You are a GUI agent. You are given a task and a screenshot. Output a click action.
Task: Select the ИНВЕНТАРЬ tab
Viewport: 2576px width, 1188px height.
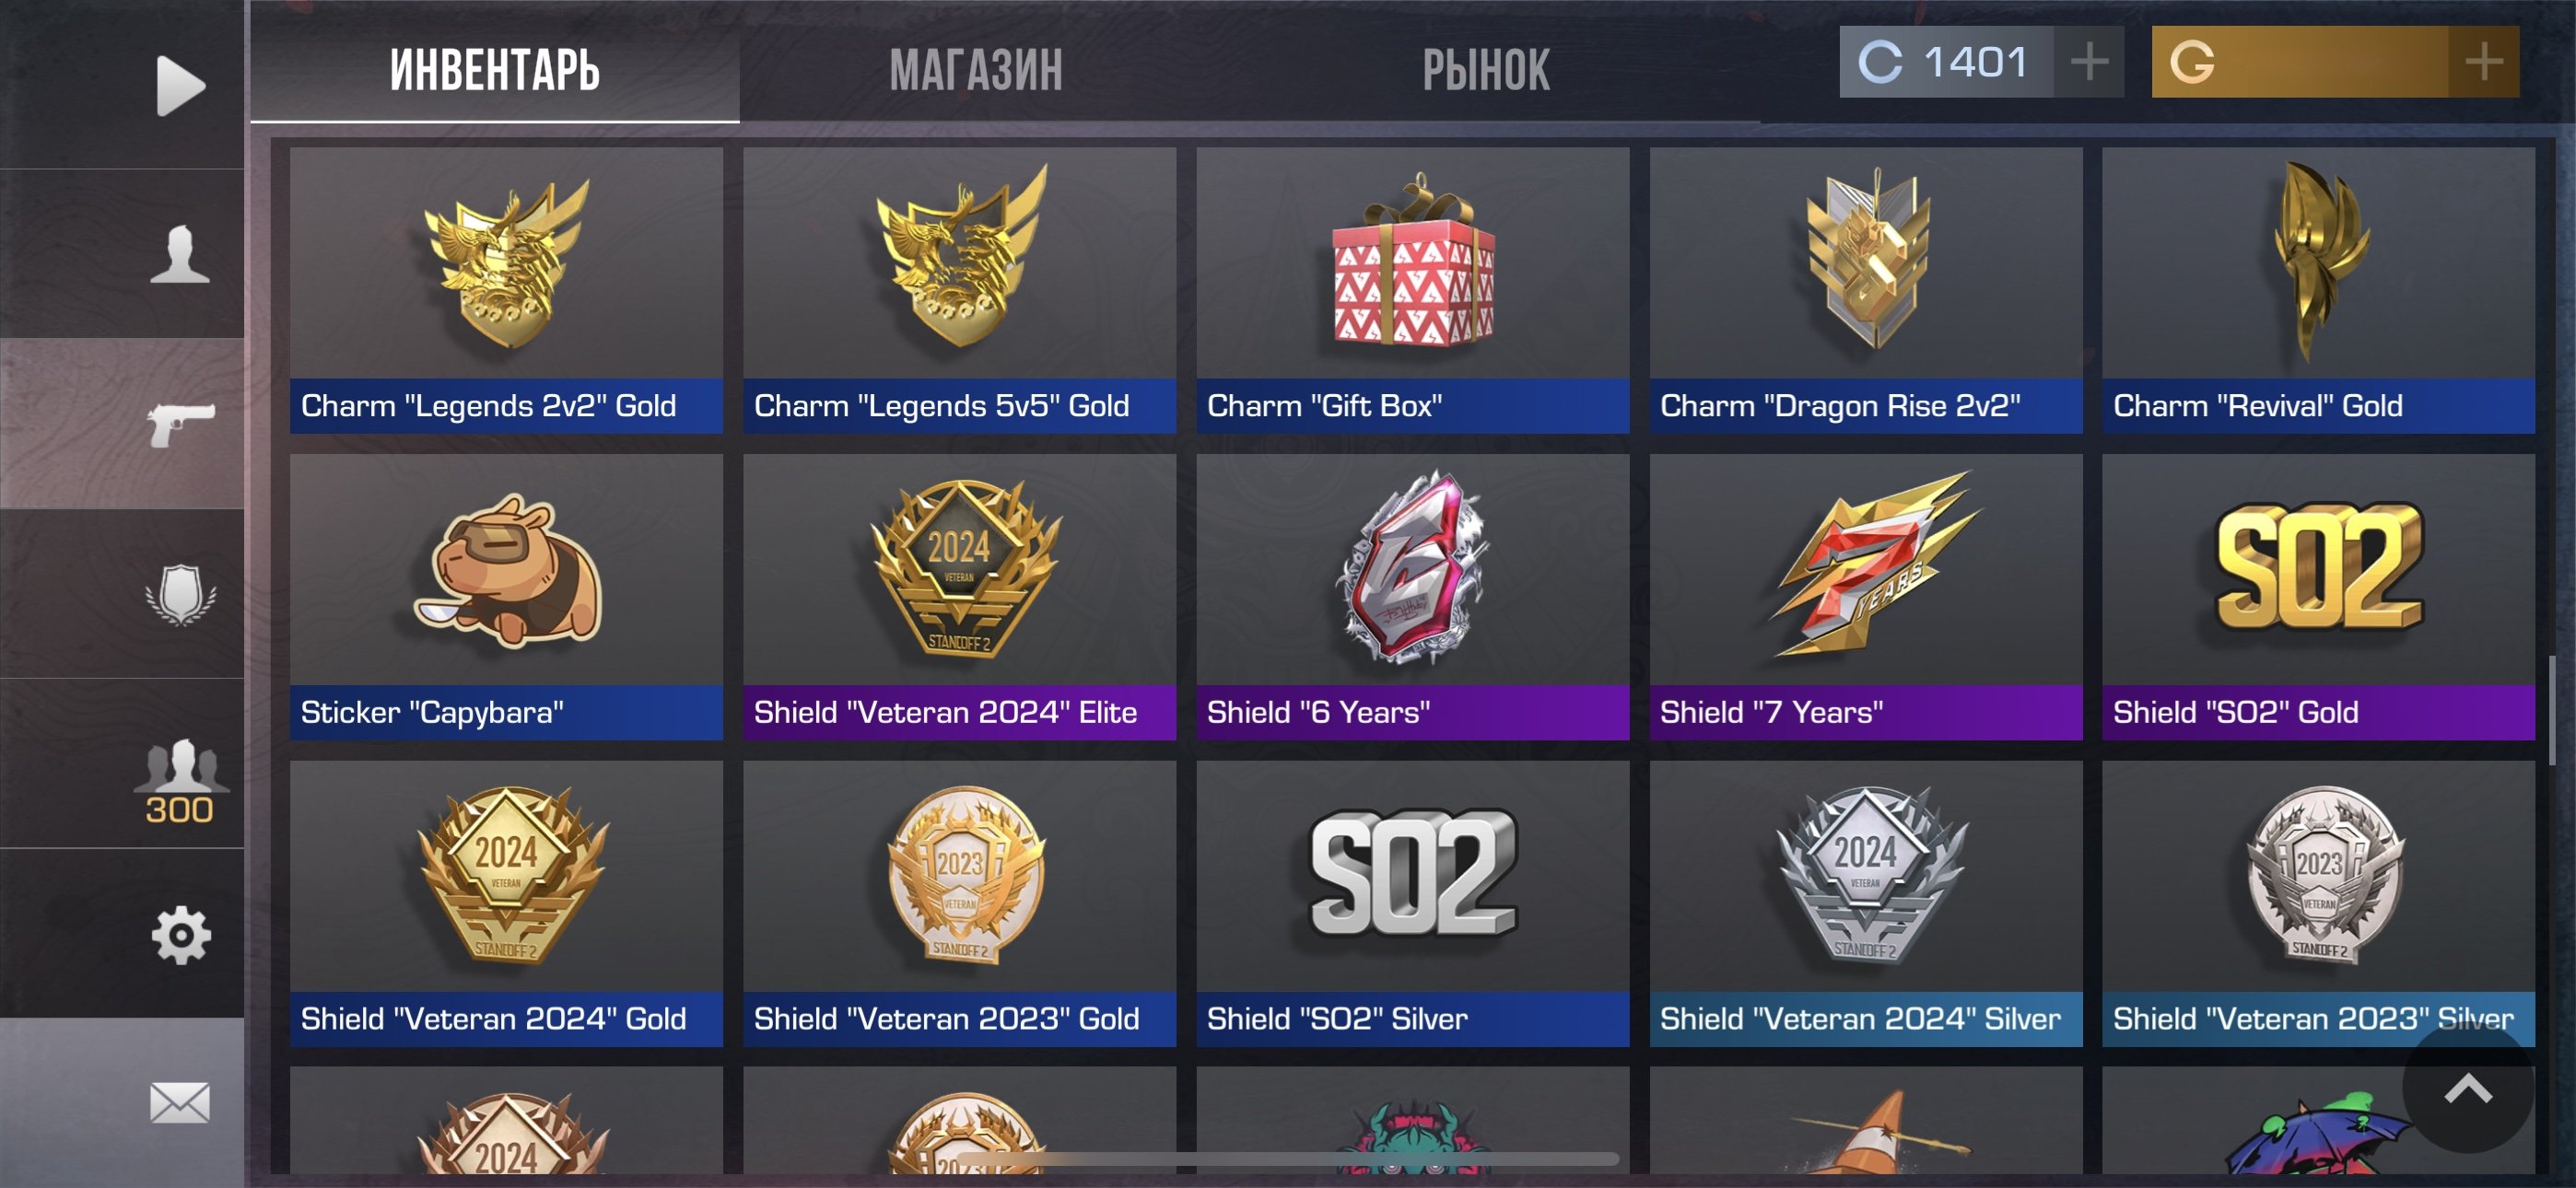point(495,70)
